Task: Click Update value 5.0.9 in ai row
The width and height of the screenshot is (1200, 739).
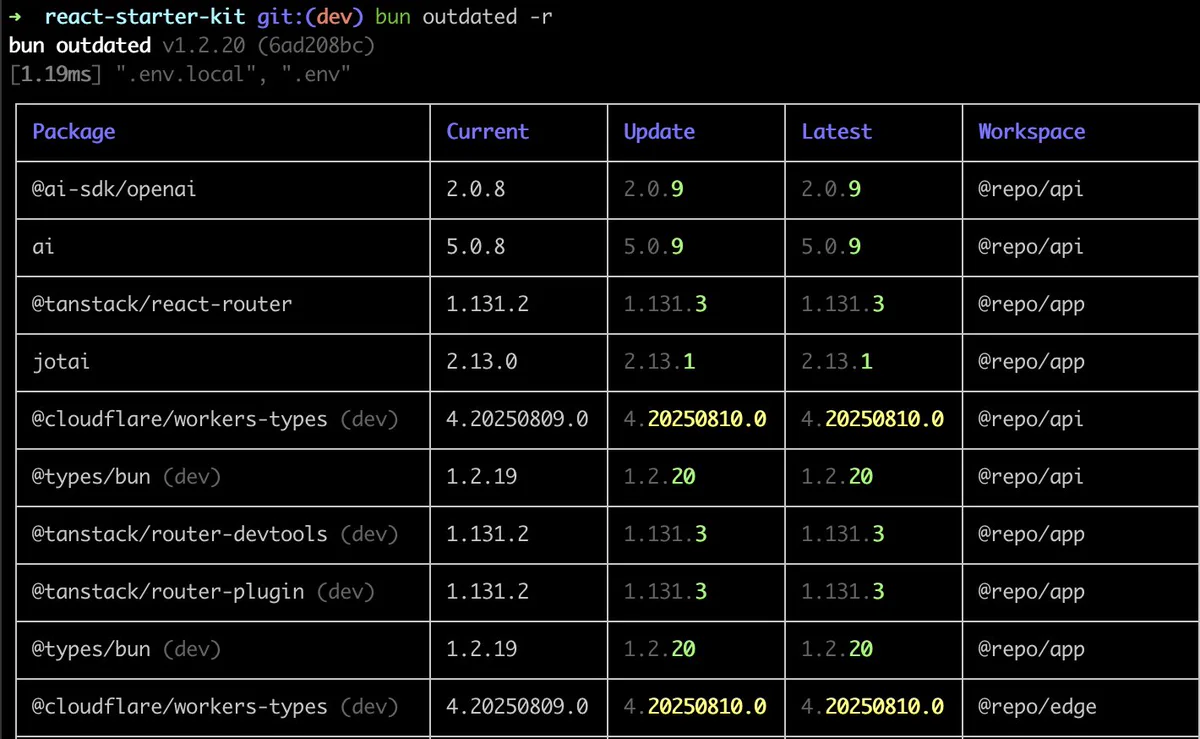Action: pos(653,246)
